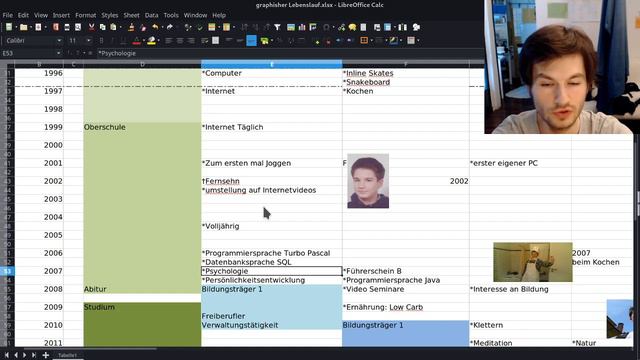Open the File menu

pyautogui.click(x=8, y=15)
